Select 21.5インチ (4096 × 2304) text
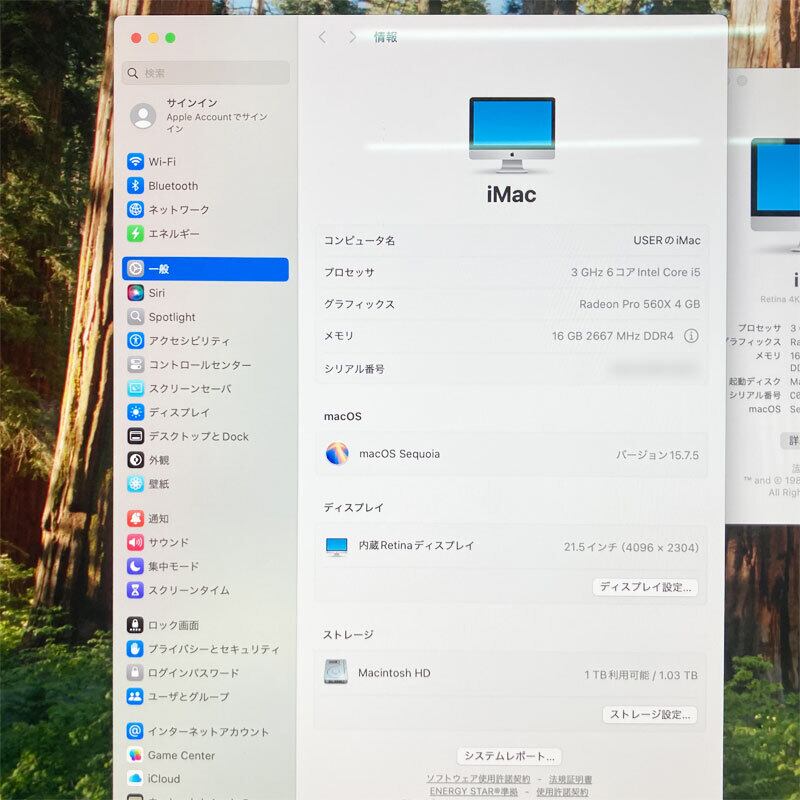The height and width of the screenshot is (800, 800). (x=631, y=547)
